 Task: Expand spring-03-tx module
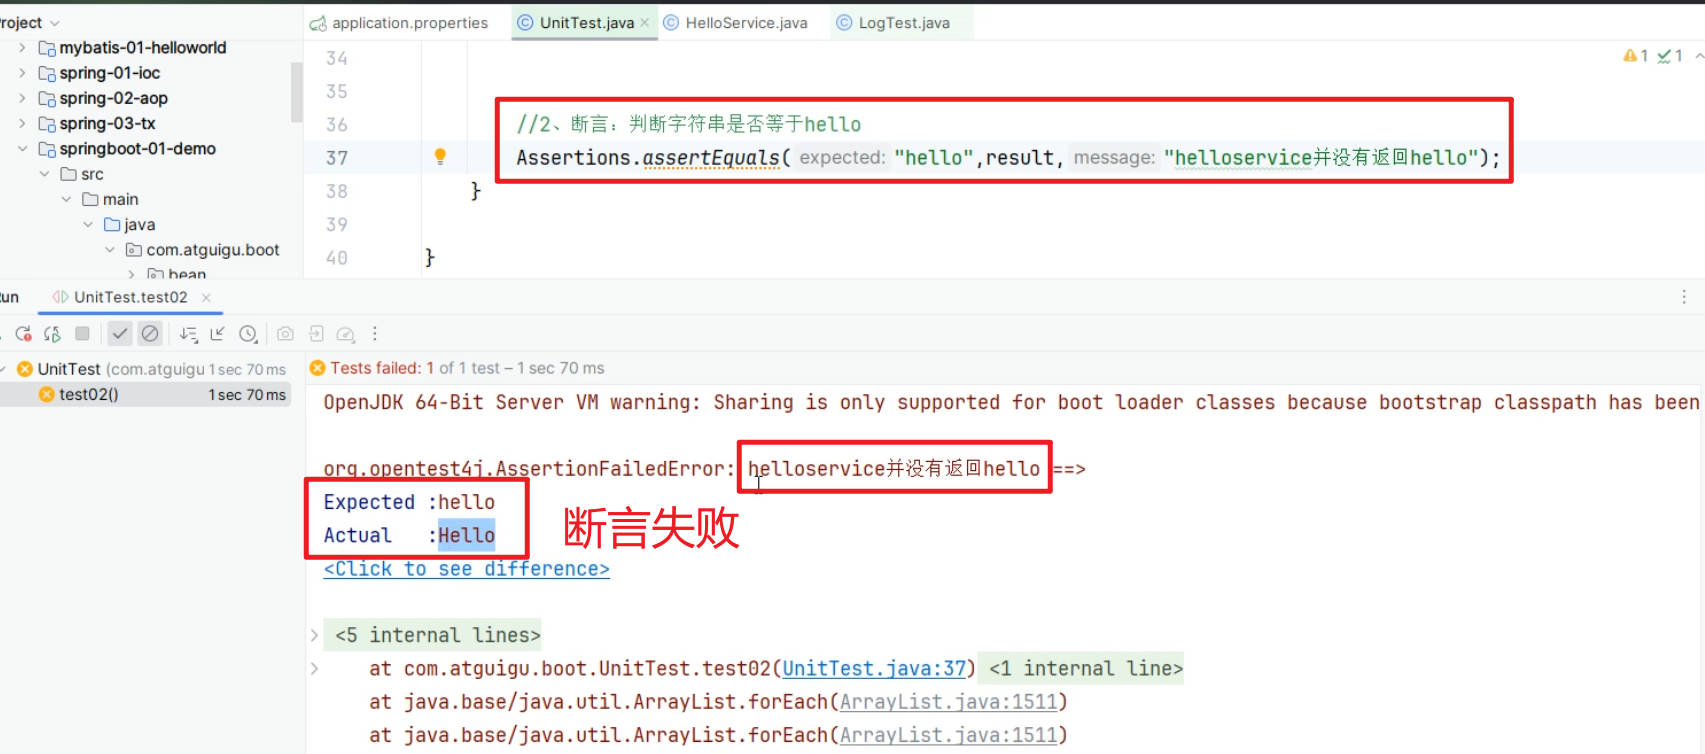coord(22,123)
